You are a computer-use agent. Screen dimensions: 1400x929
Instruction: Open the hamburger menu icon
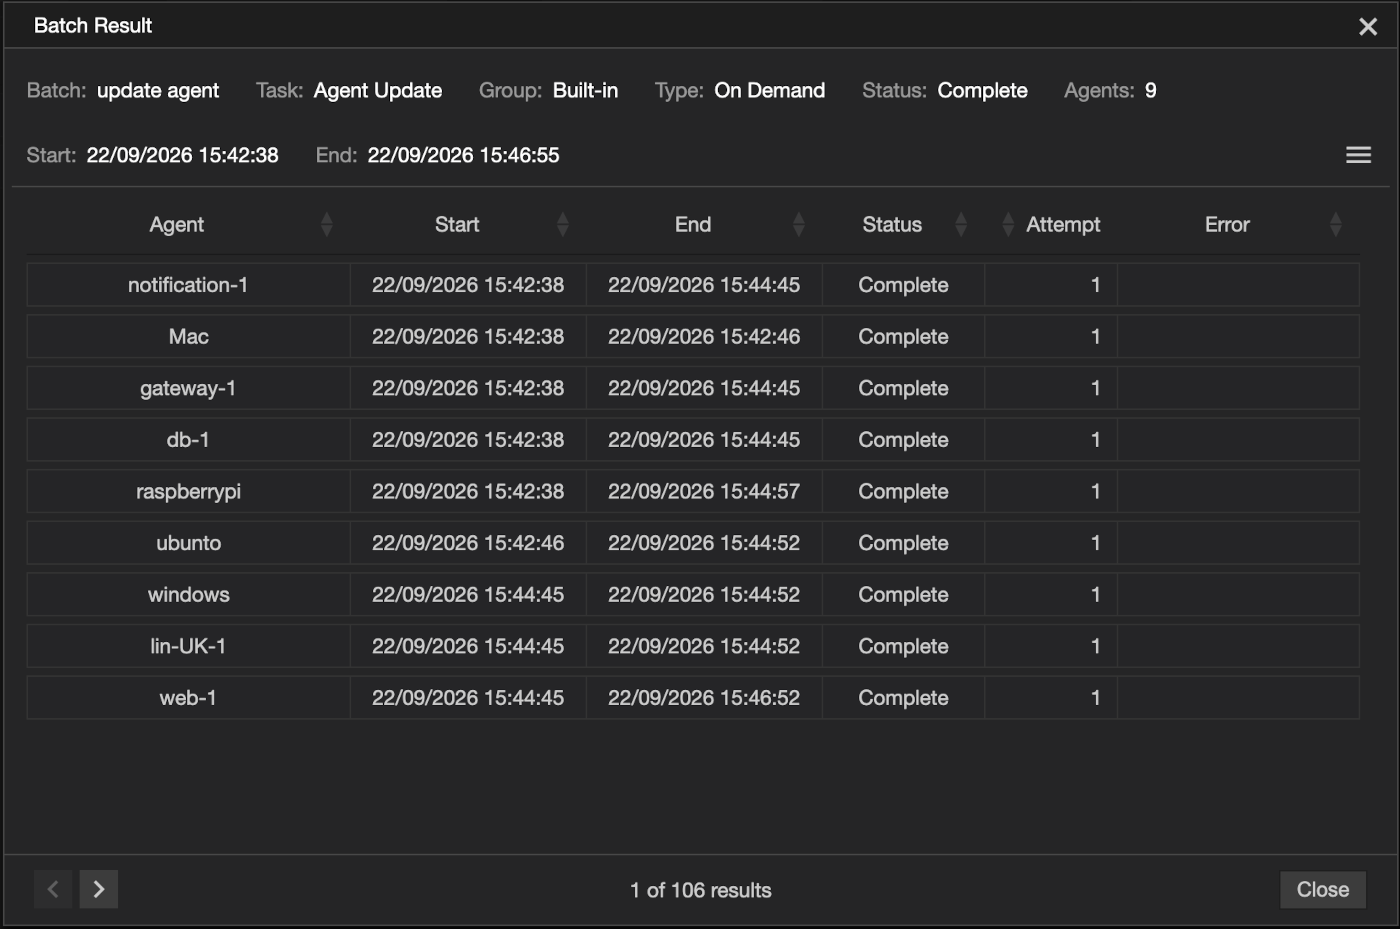click(x=1358, y=155)
